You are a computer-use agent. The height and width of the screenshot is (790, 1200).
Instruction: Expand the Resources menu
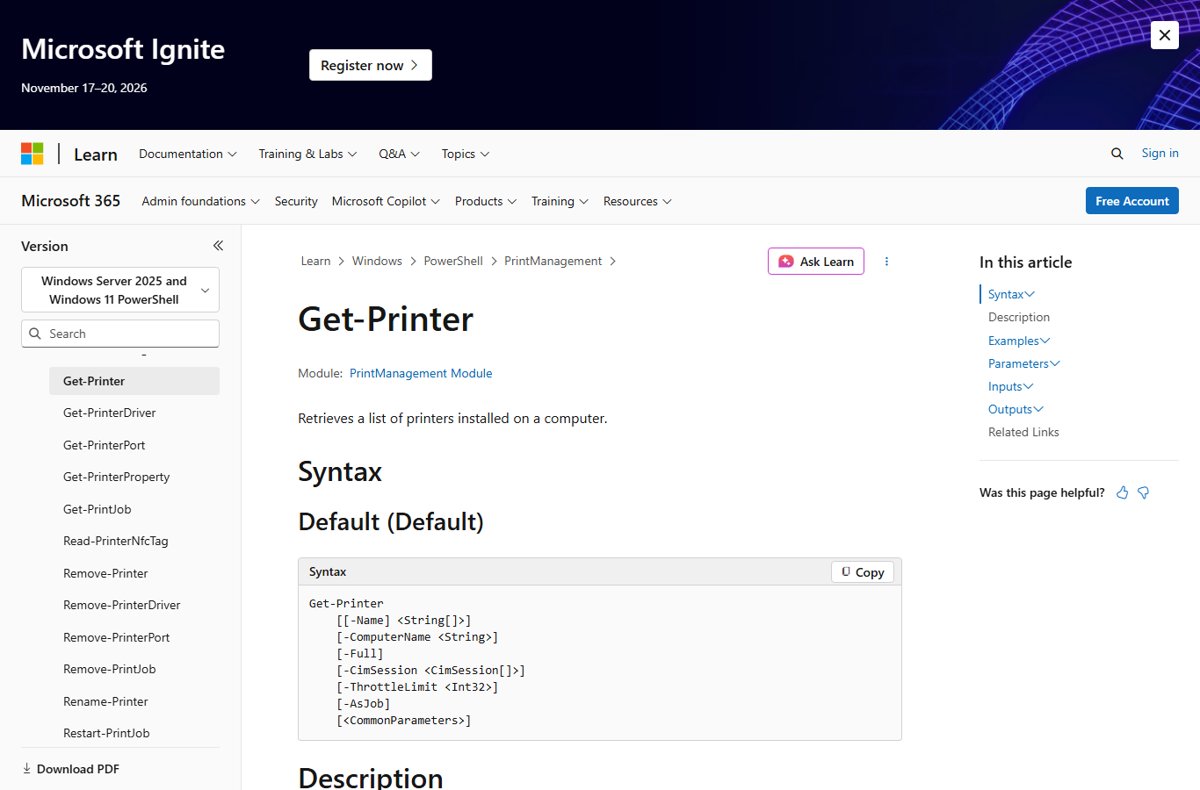pos(637,201)
